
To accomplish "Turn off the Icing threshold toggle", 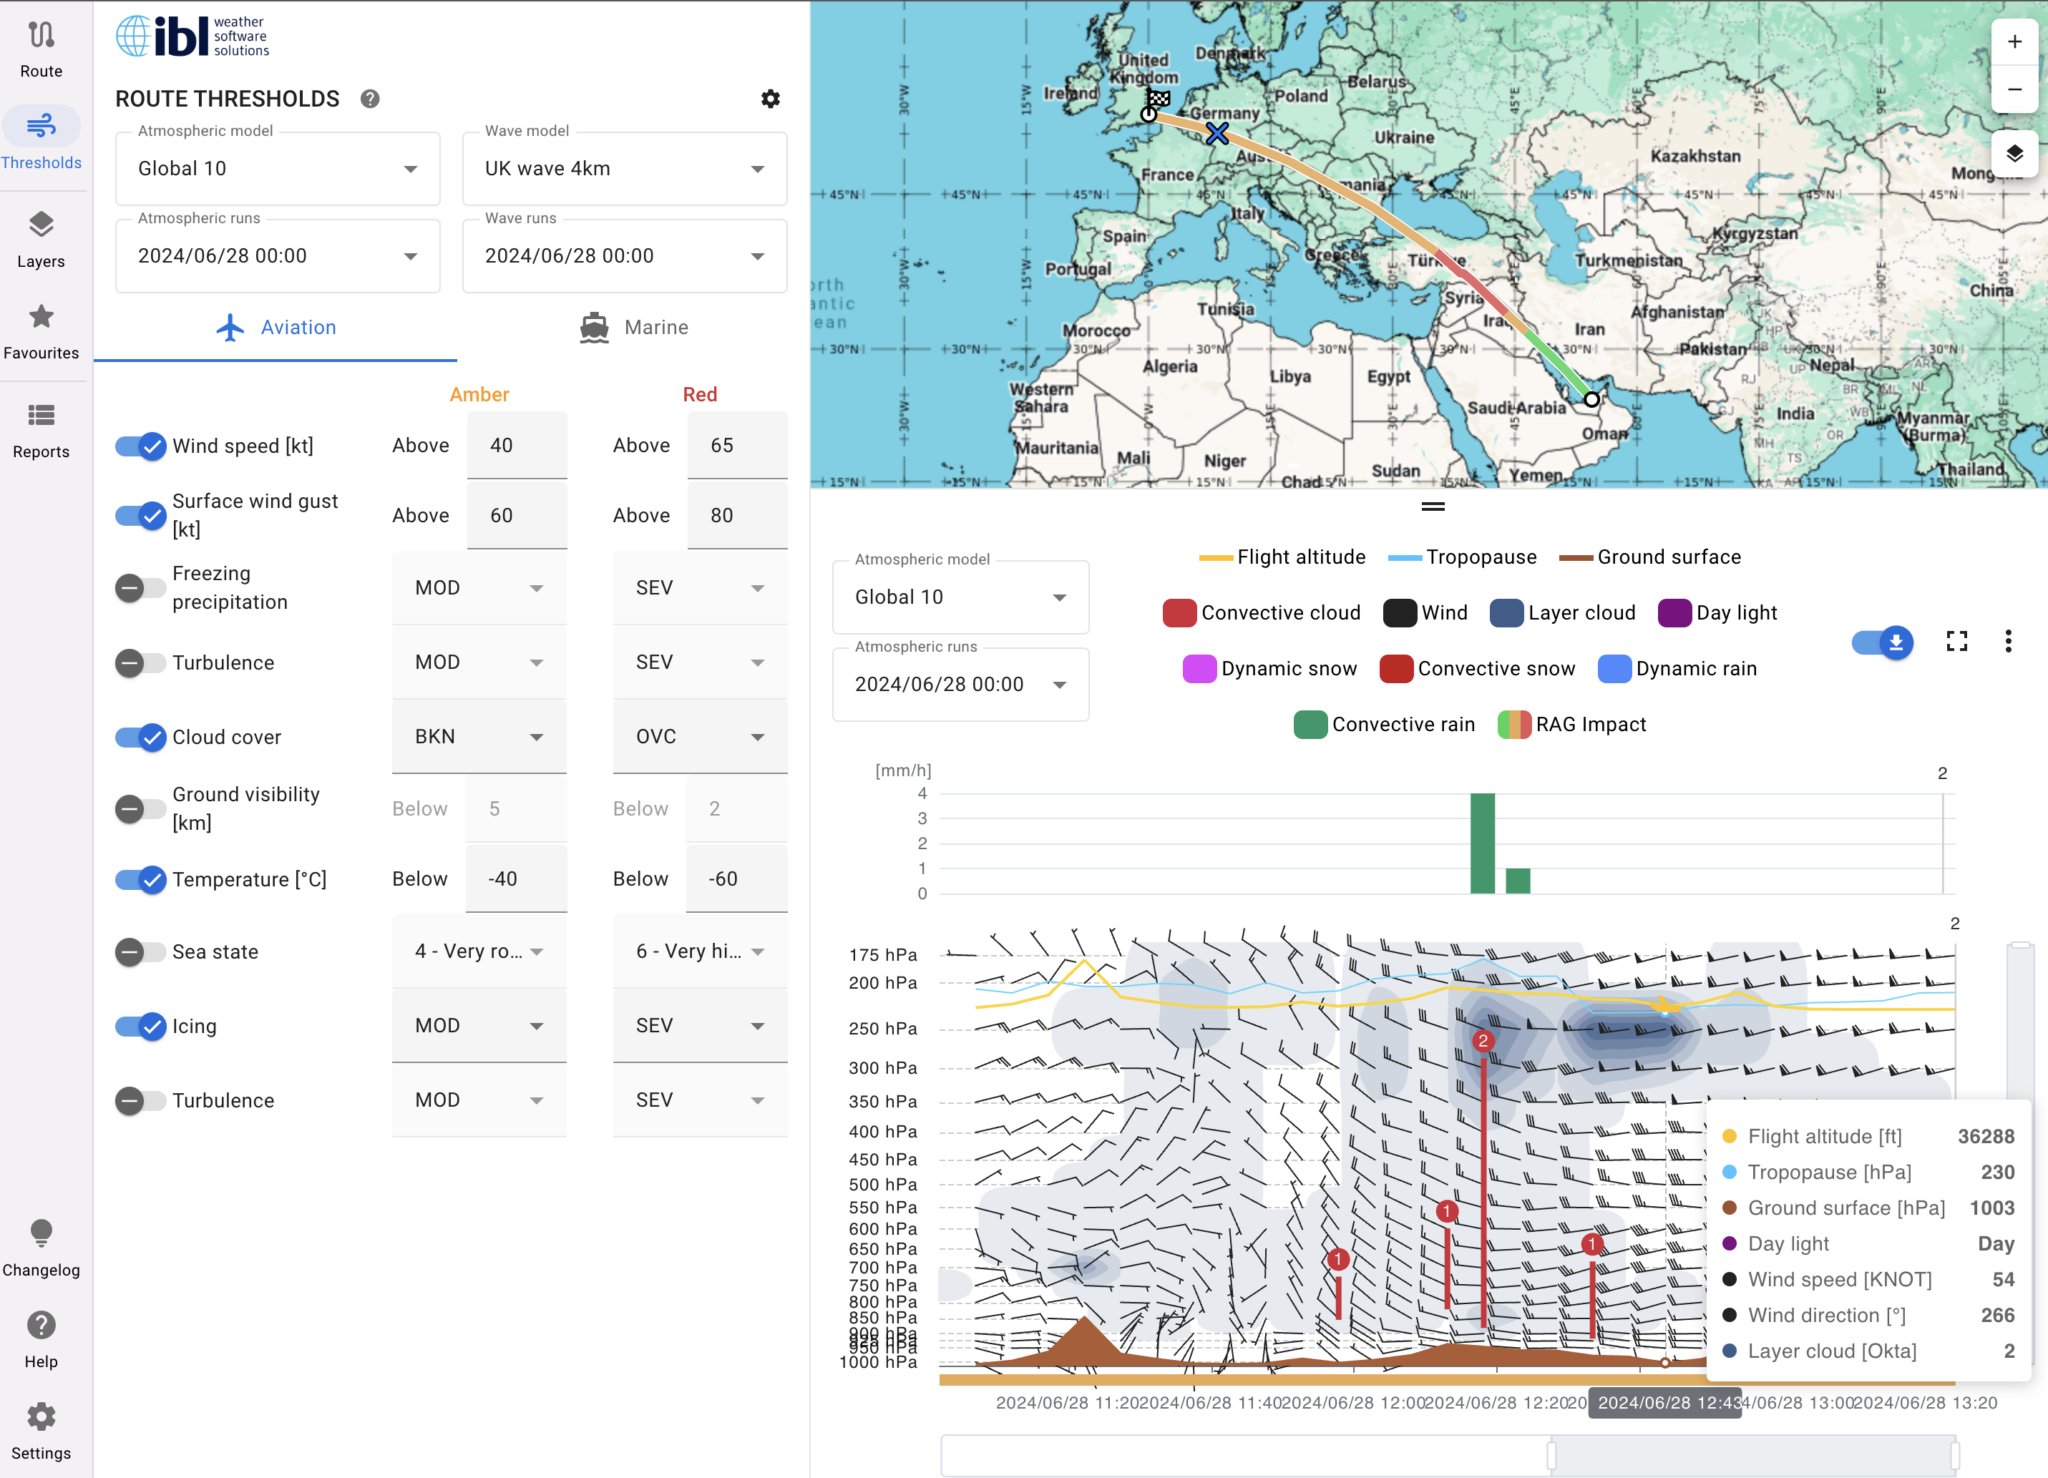I will coord(141,1026).
